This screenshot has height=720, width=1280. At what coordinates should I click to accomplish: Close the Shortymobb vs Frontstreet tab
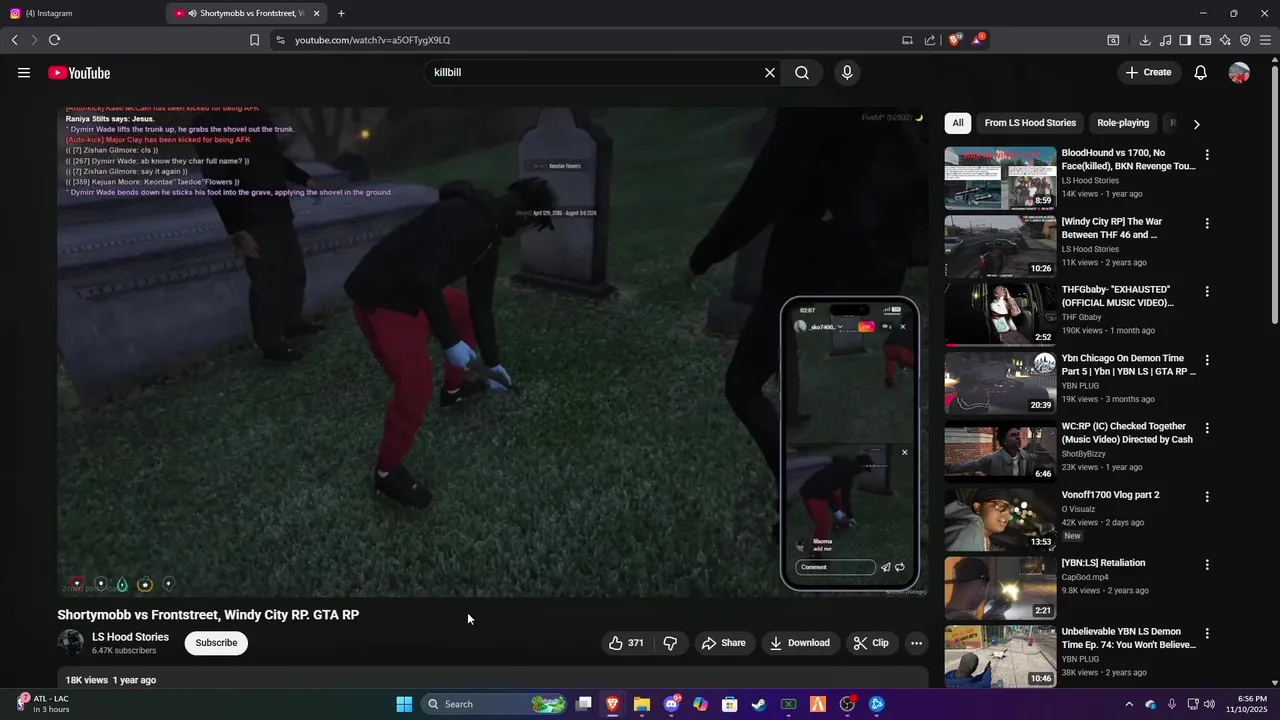coord(317,13)
